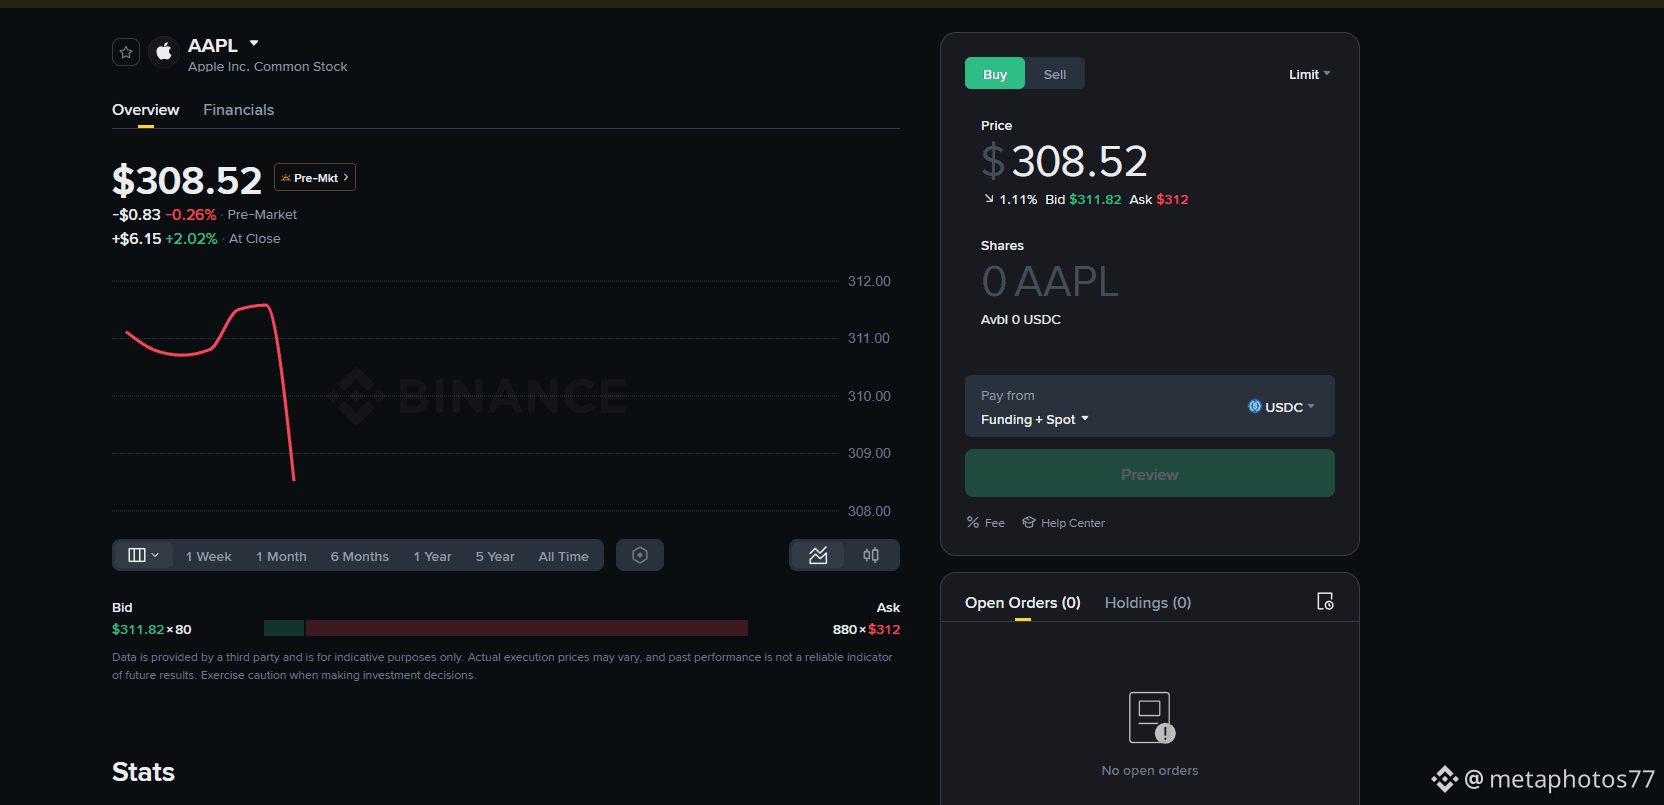
Task: Click the bid/ask depth ratio bar
Action: 506,628
